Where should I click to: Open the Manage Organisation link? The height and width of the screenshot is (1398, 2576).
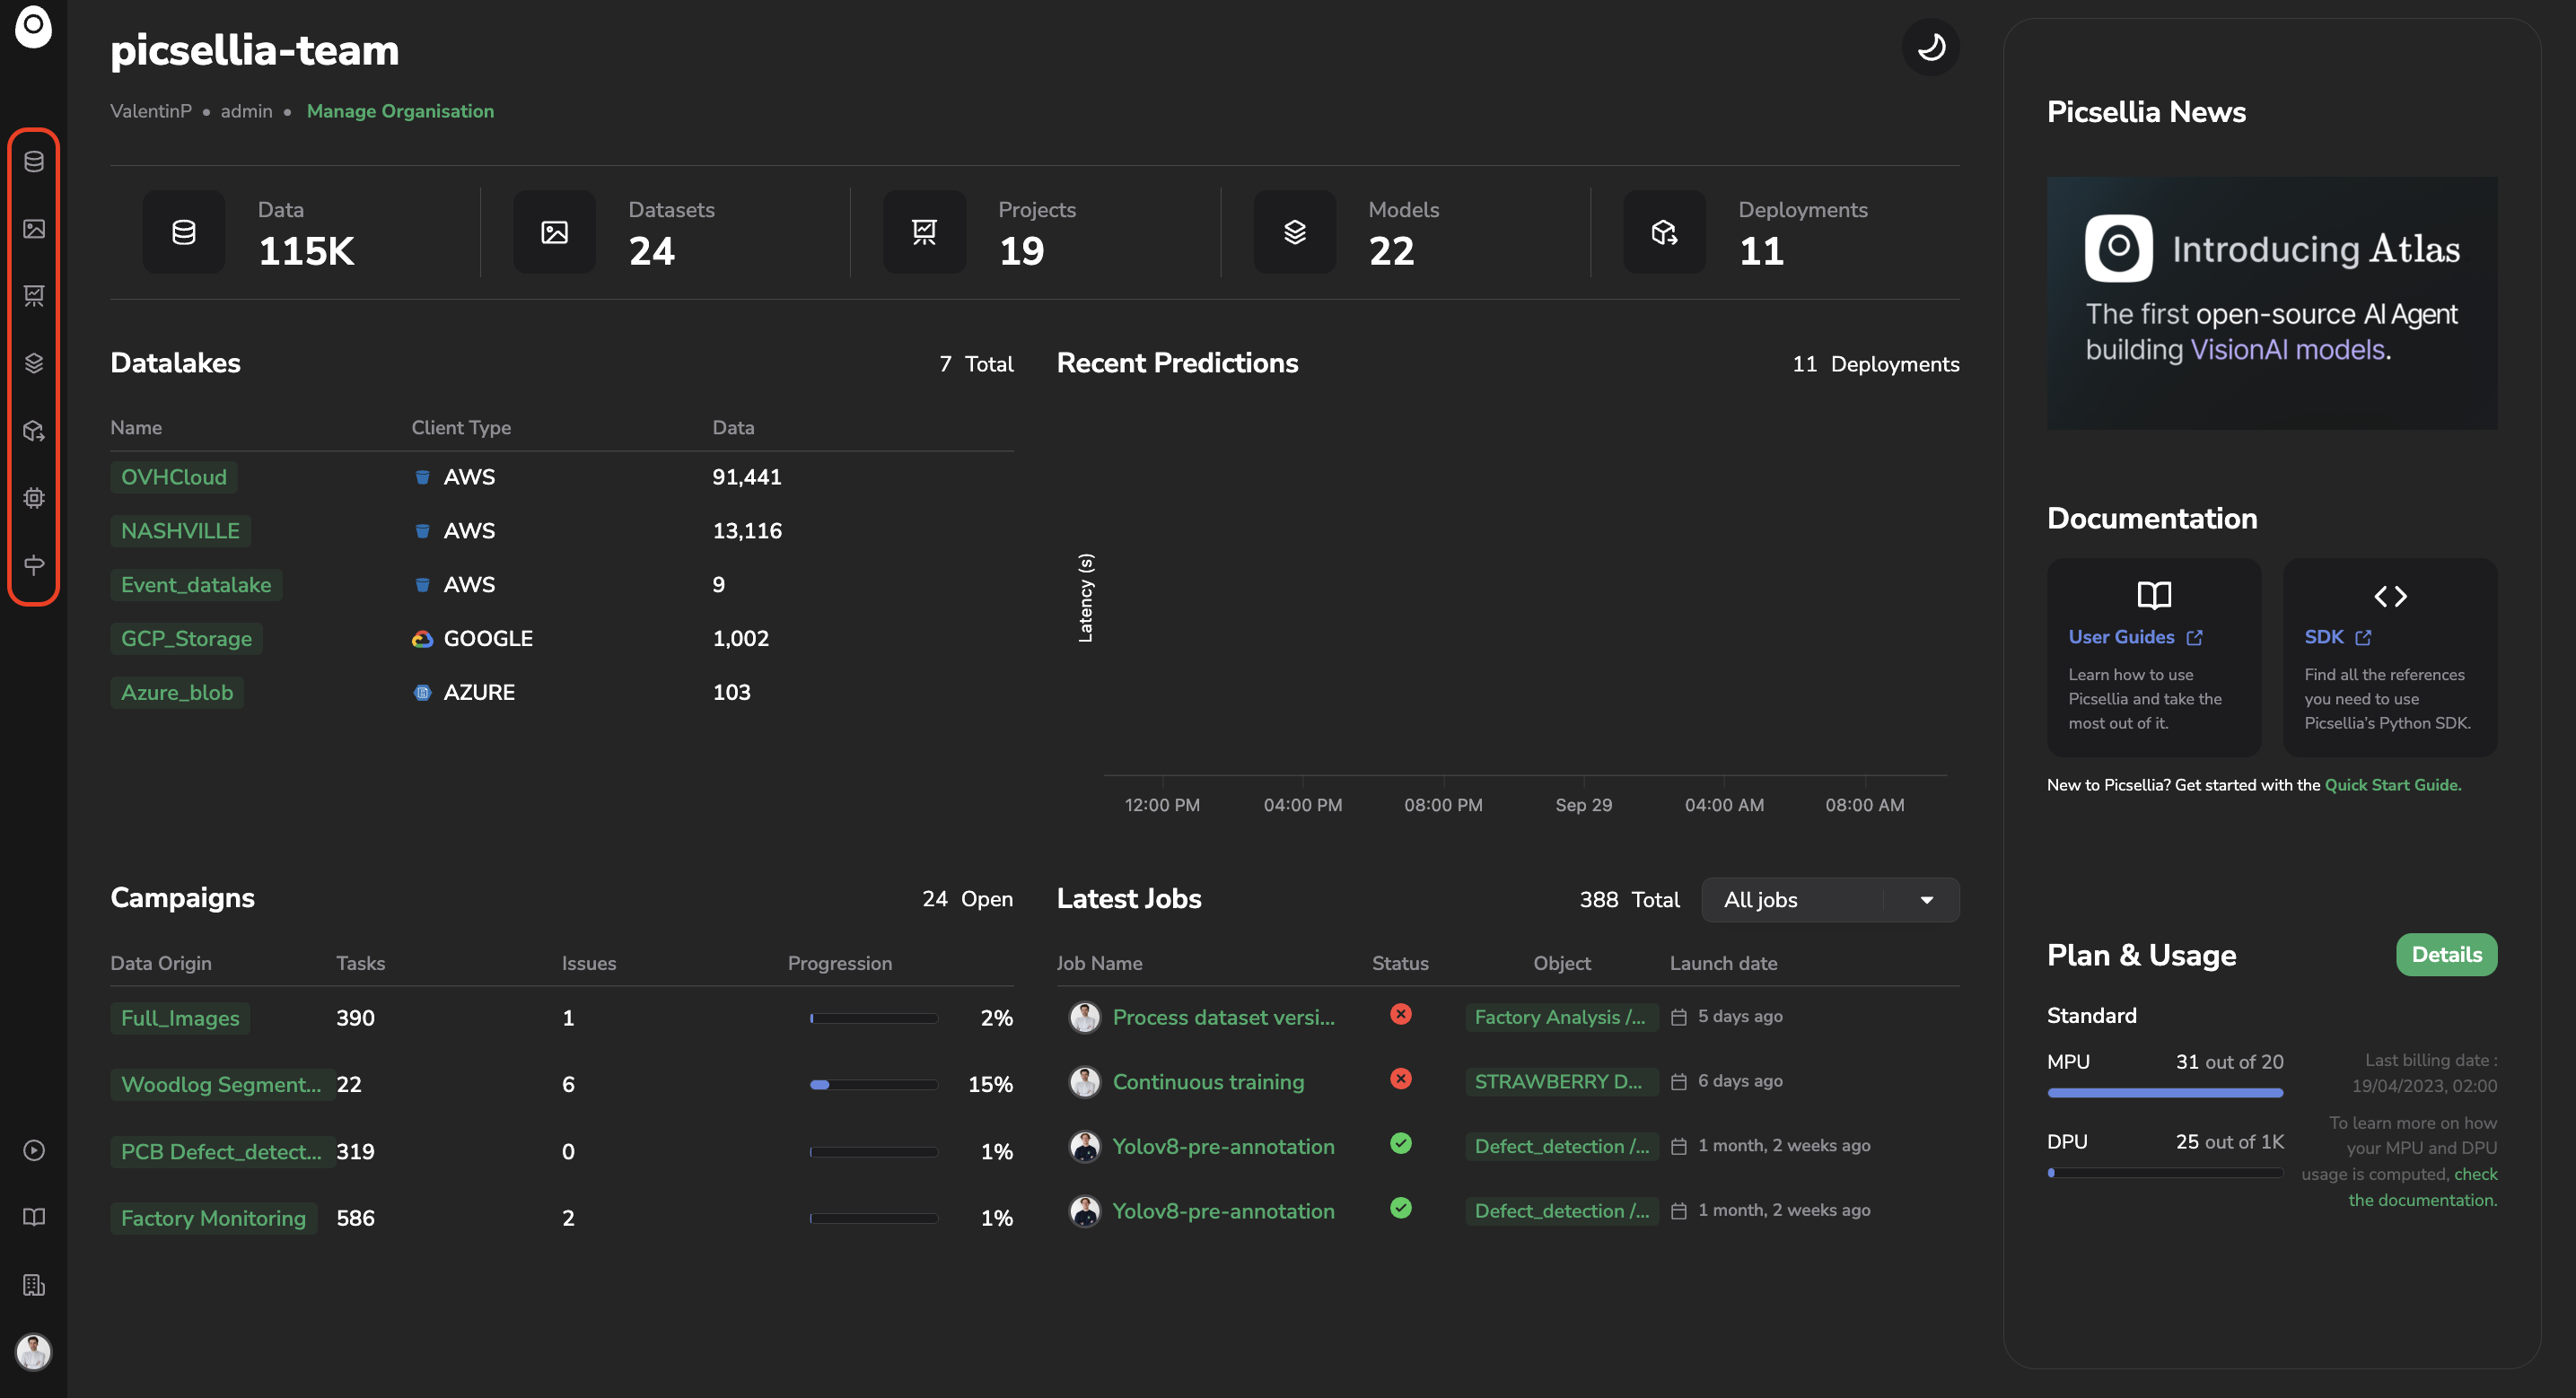pyautogui.click(x=400, y=111)
